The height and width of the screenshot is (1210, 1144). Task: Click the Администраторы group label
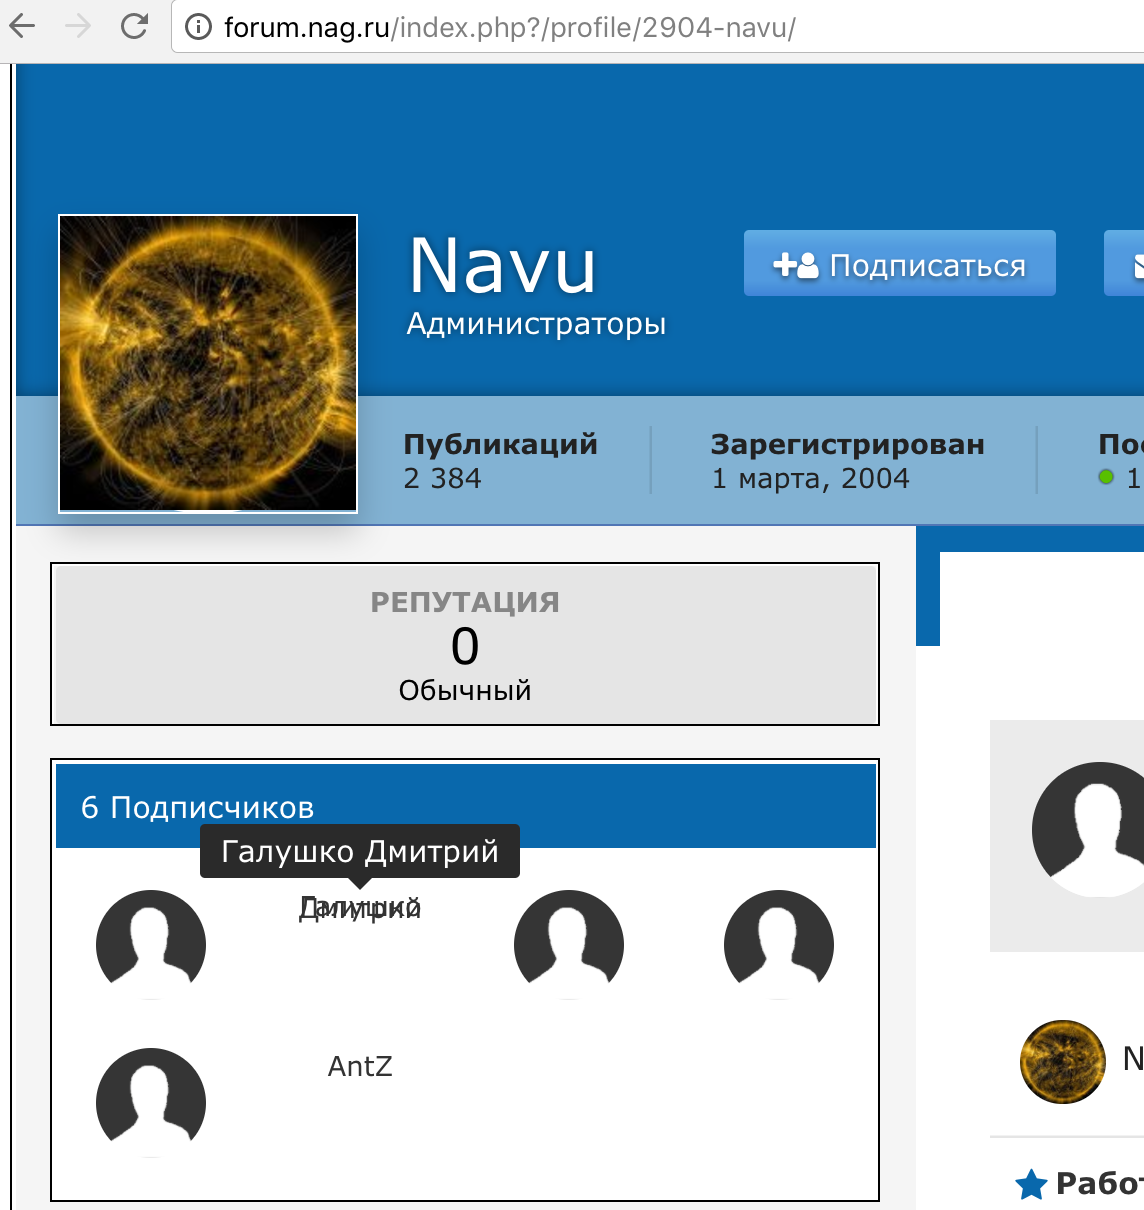(536, 324)
